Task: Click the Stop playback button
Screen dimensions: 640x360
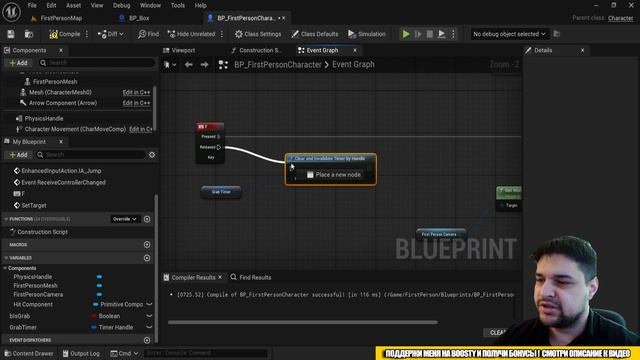Action: tap(430, 34)
